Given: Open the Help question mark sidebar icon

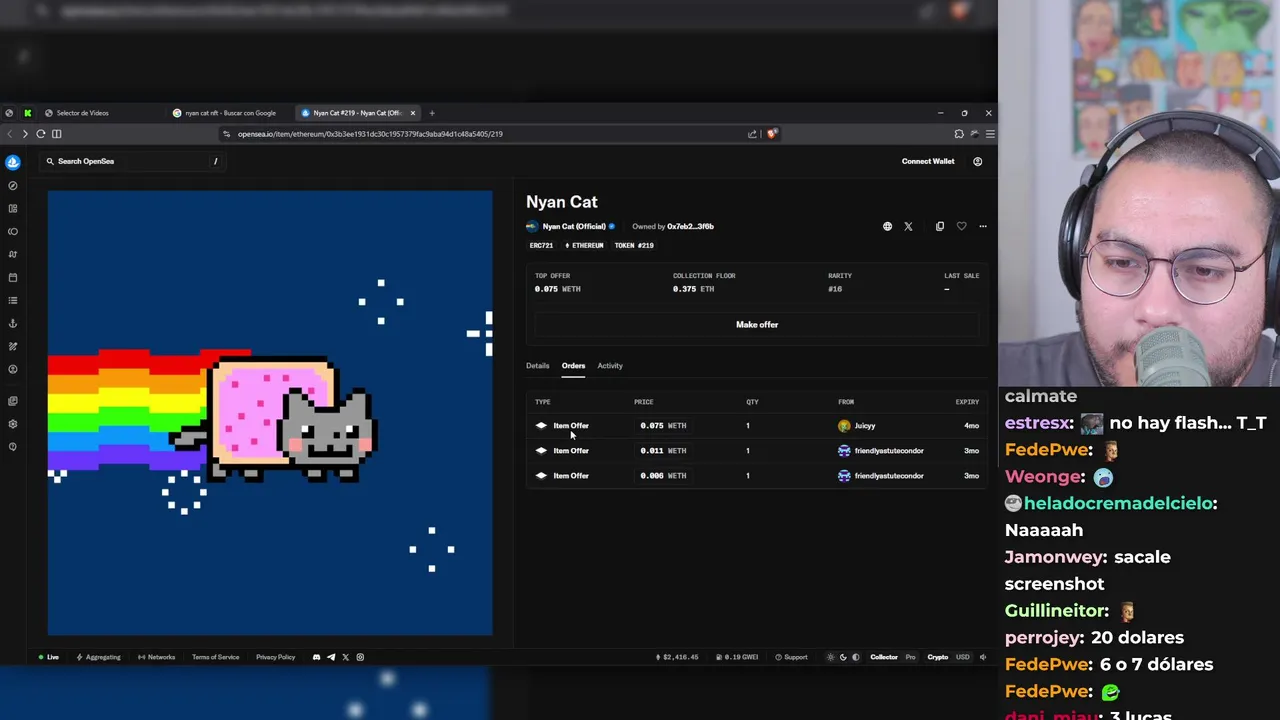Looking at the screenshot, I should coord(13,447).
